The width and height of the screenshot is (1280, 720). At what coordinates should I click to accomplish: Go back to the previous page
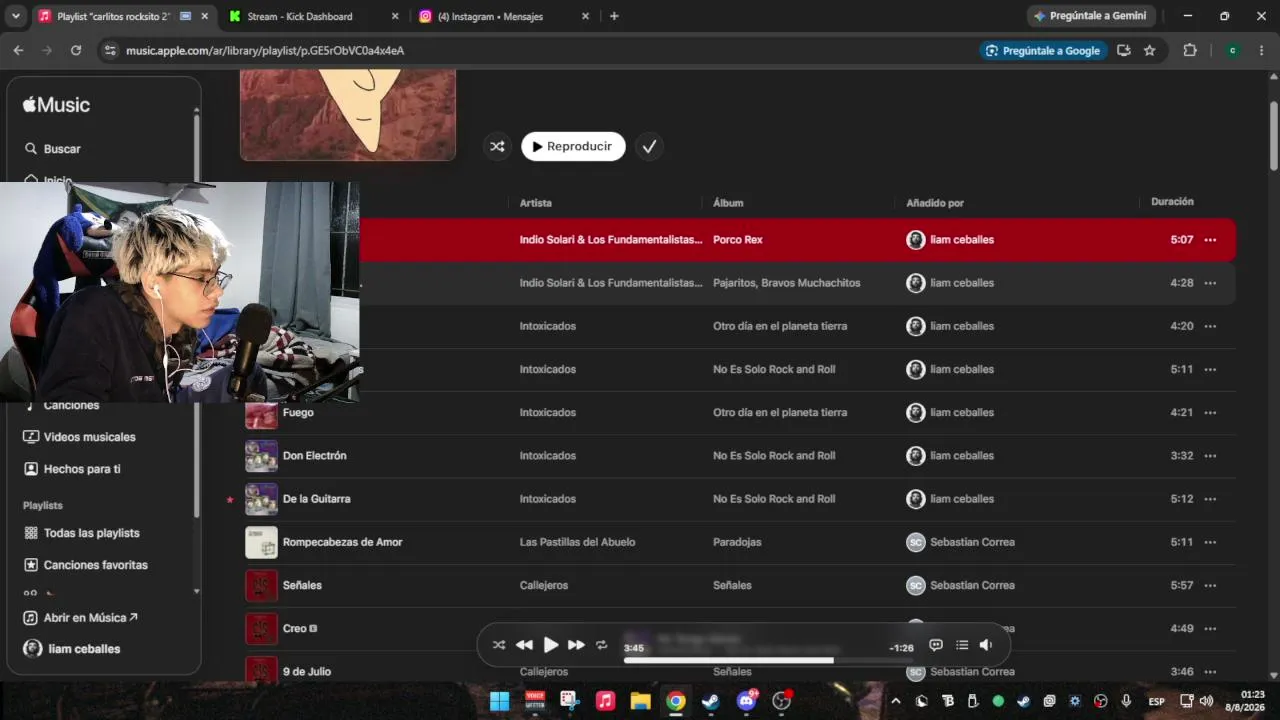pos(18,50)
